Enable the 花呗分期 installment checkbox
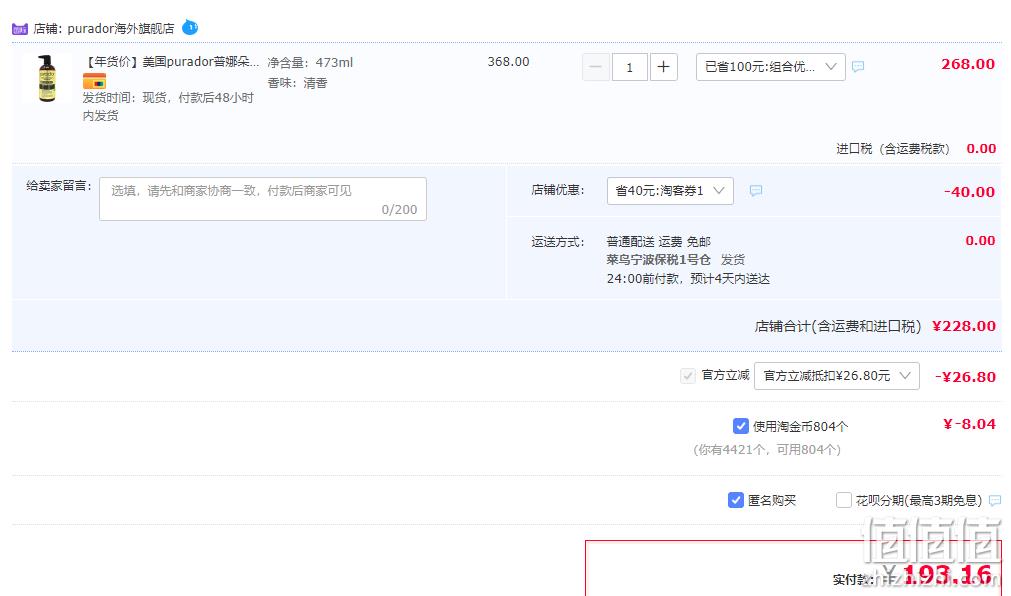The width and height of the screenshot is (1011, 596). 843,500
